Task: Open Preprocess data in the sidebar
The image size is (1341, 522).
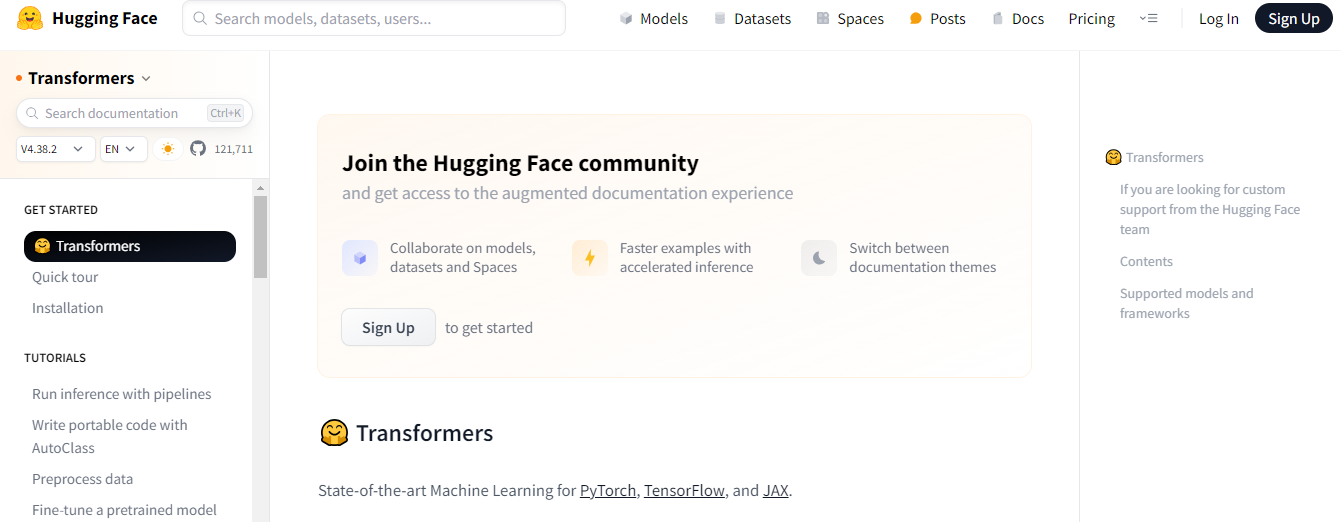Action: pos(82,479)
